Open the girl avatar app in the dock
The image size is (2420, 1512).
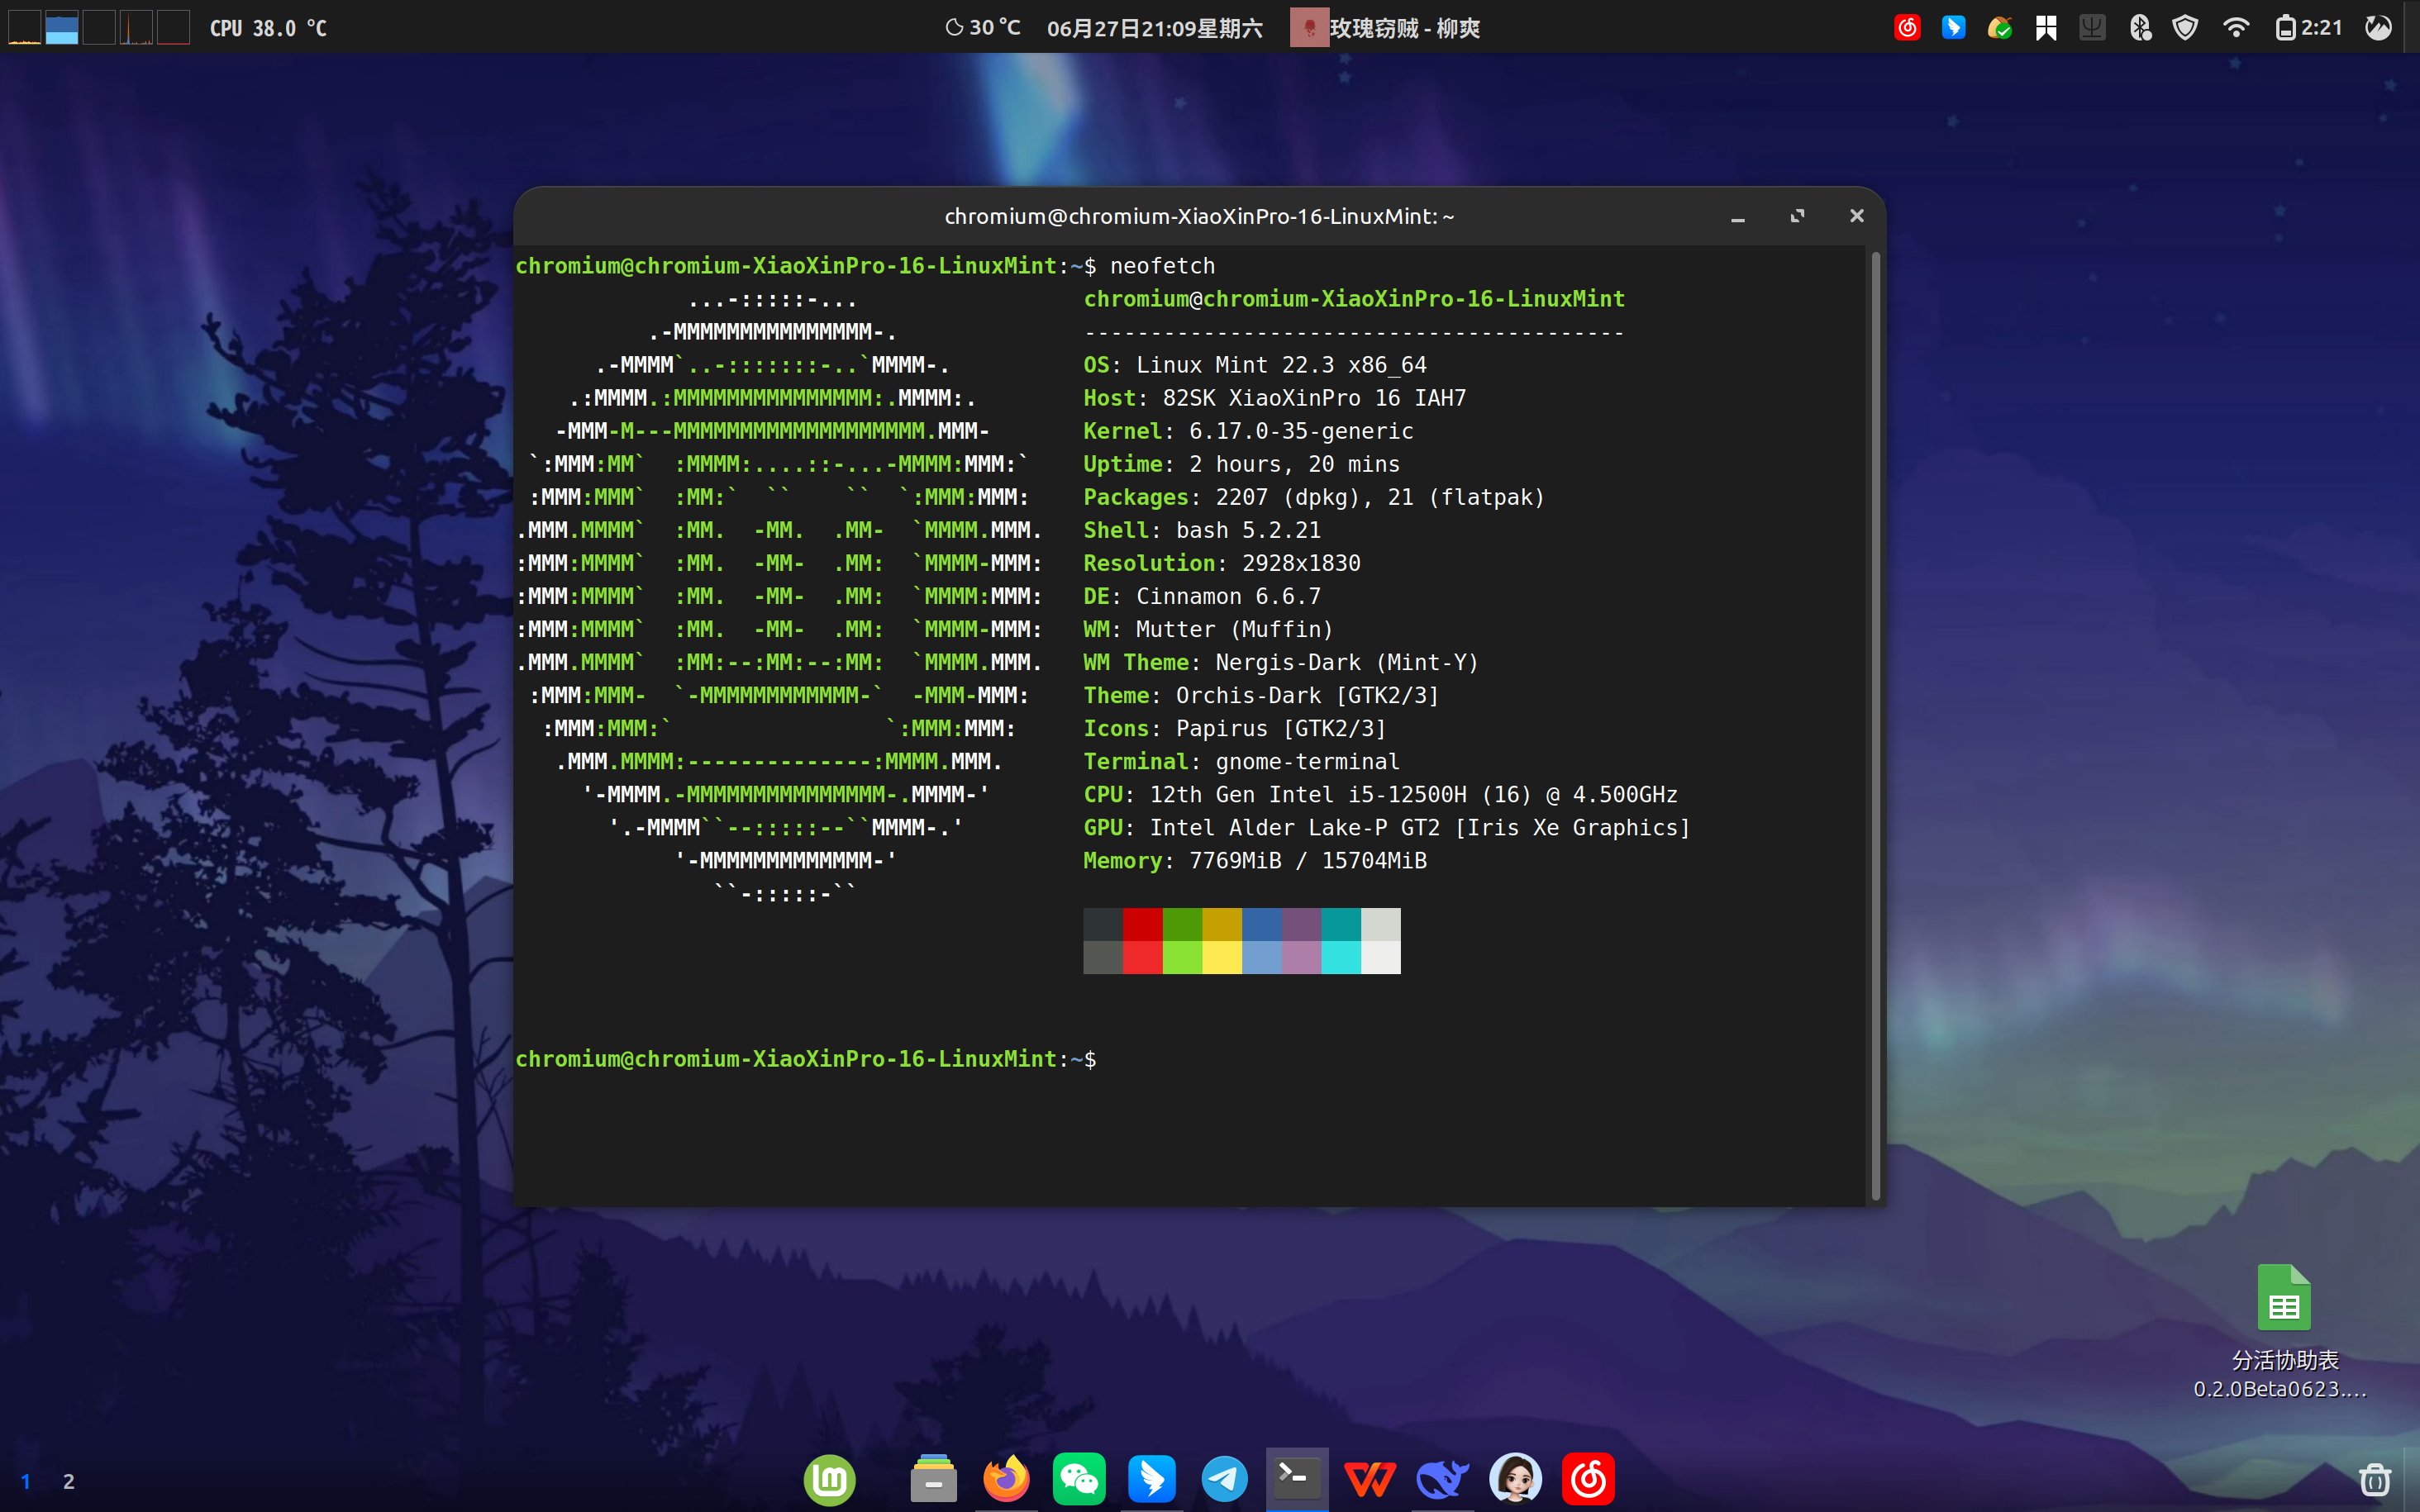1515,1479
